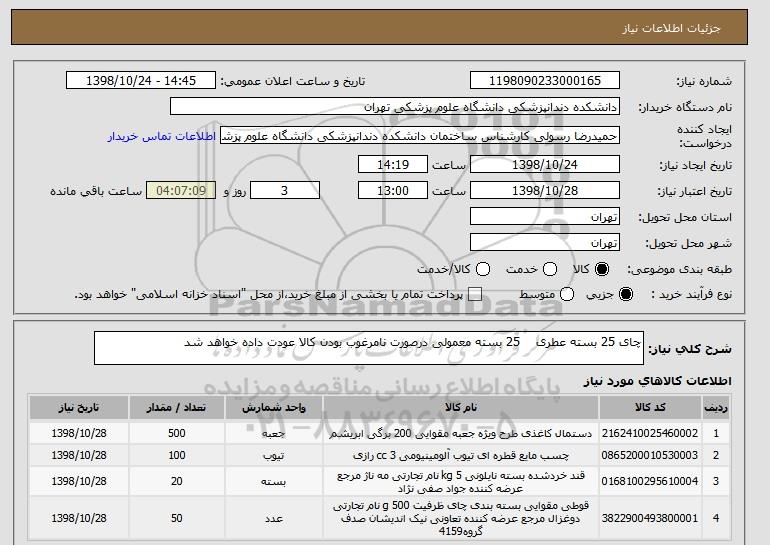The width and height of the screenshot is (770, 545).
Task: Click the ایجاد کننده درخواست field
Action: click(x=420, y=136)
